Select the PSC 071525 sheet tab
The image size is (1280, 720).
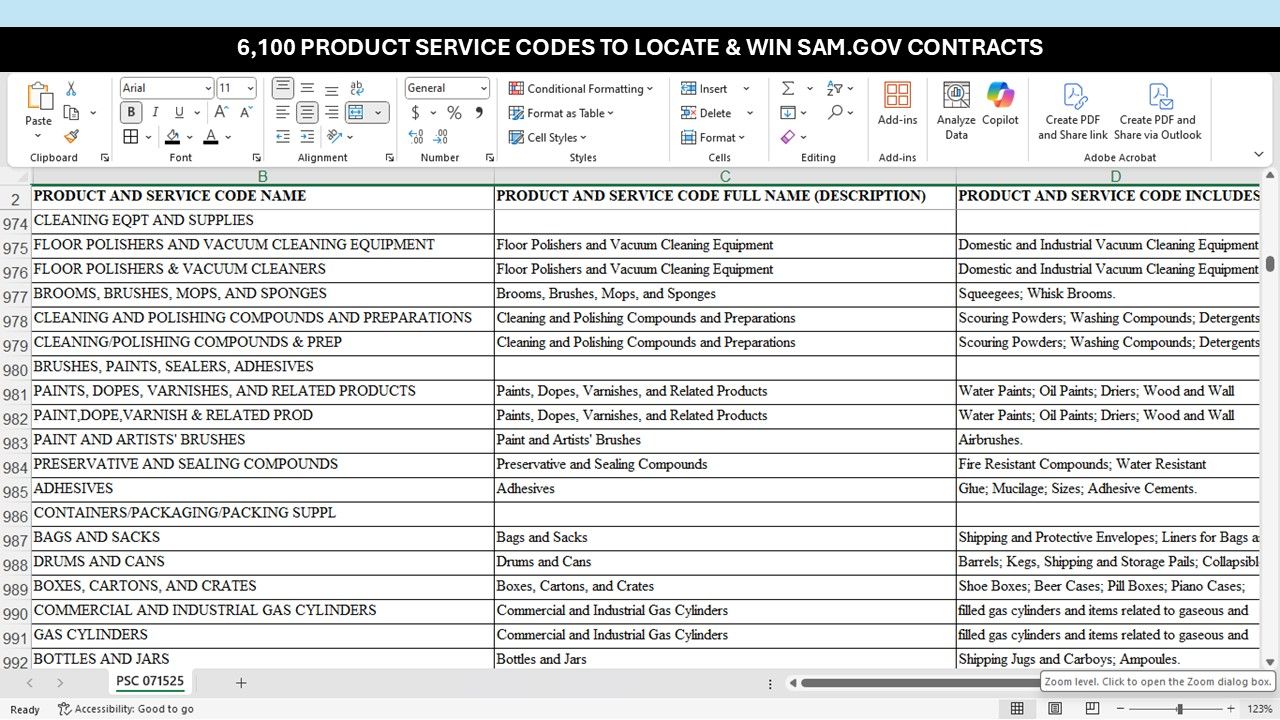tap(150, 682)
